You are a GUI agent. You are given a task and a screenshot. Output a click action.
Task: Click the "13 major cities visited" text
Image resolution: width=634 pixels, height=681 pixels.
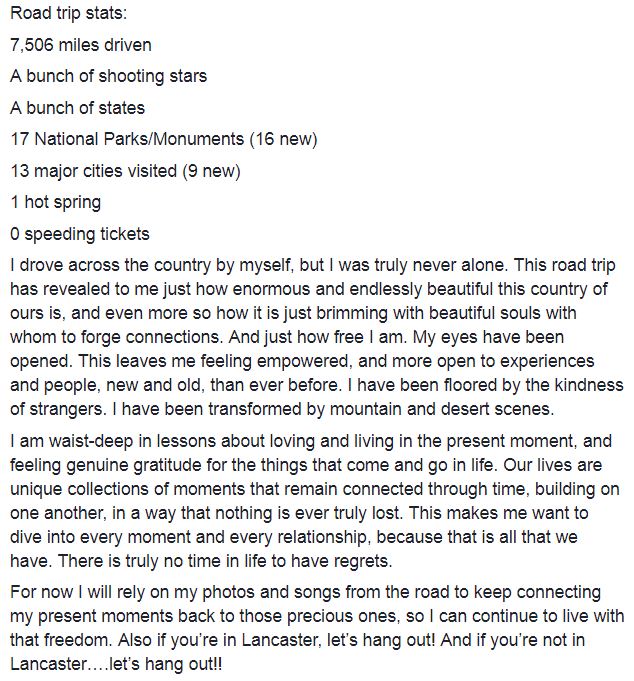94,171
